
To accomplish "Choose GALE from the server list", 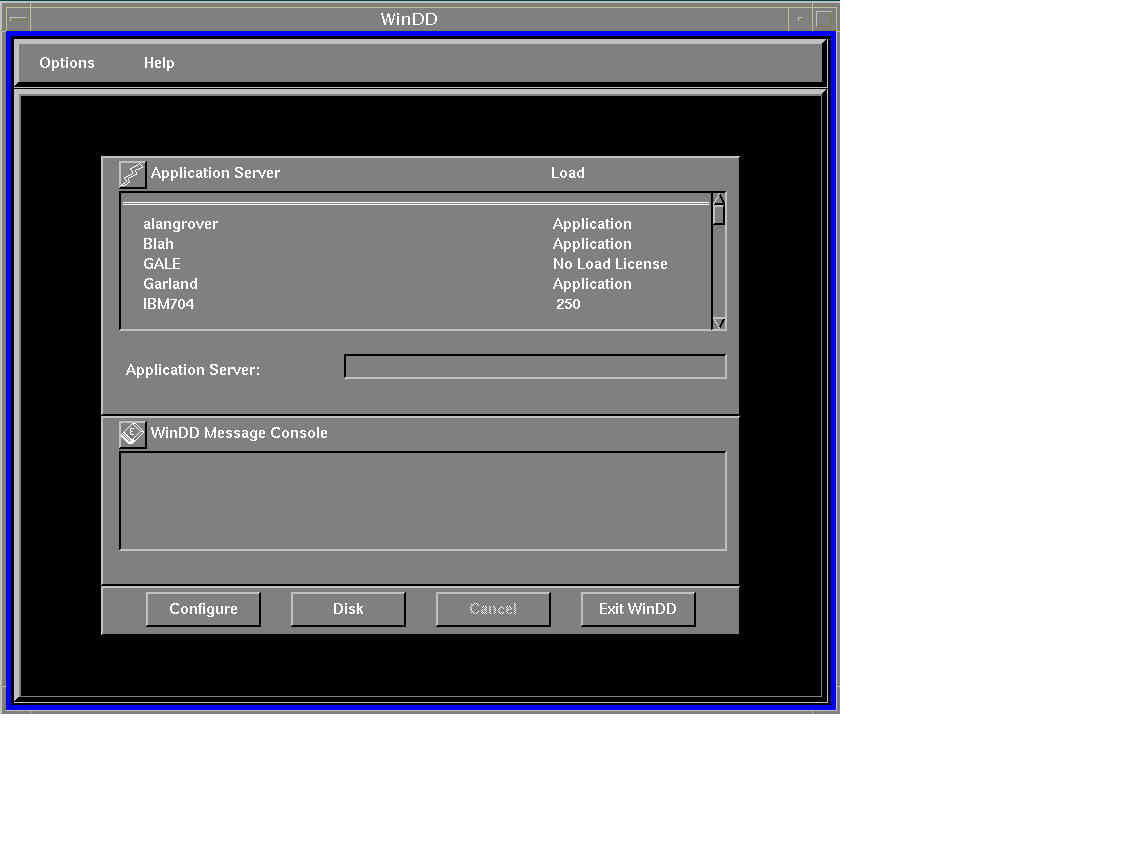I will tap(162, 264).
